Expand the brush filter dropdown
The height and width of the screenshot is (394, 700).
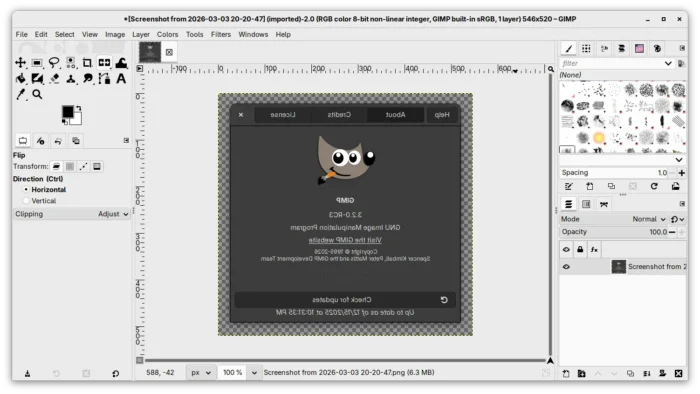point(668,63)
